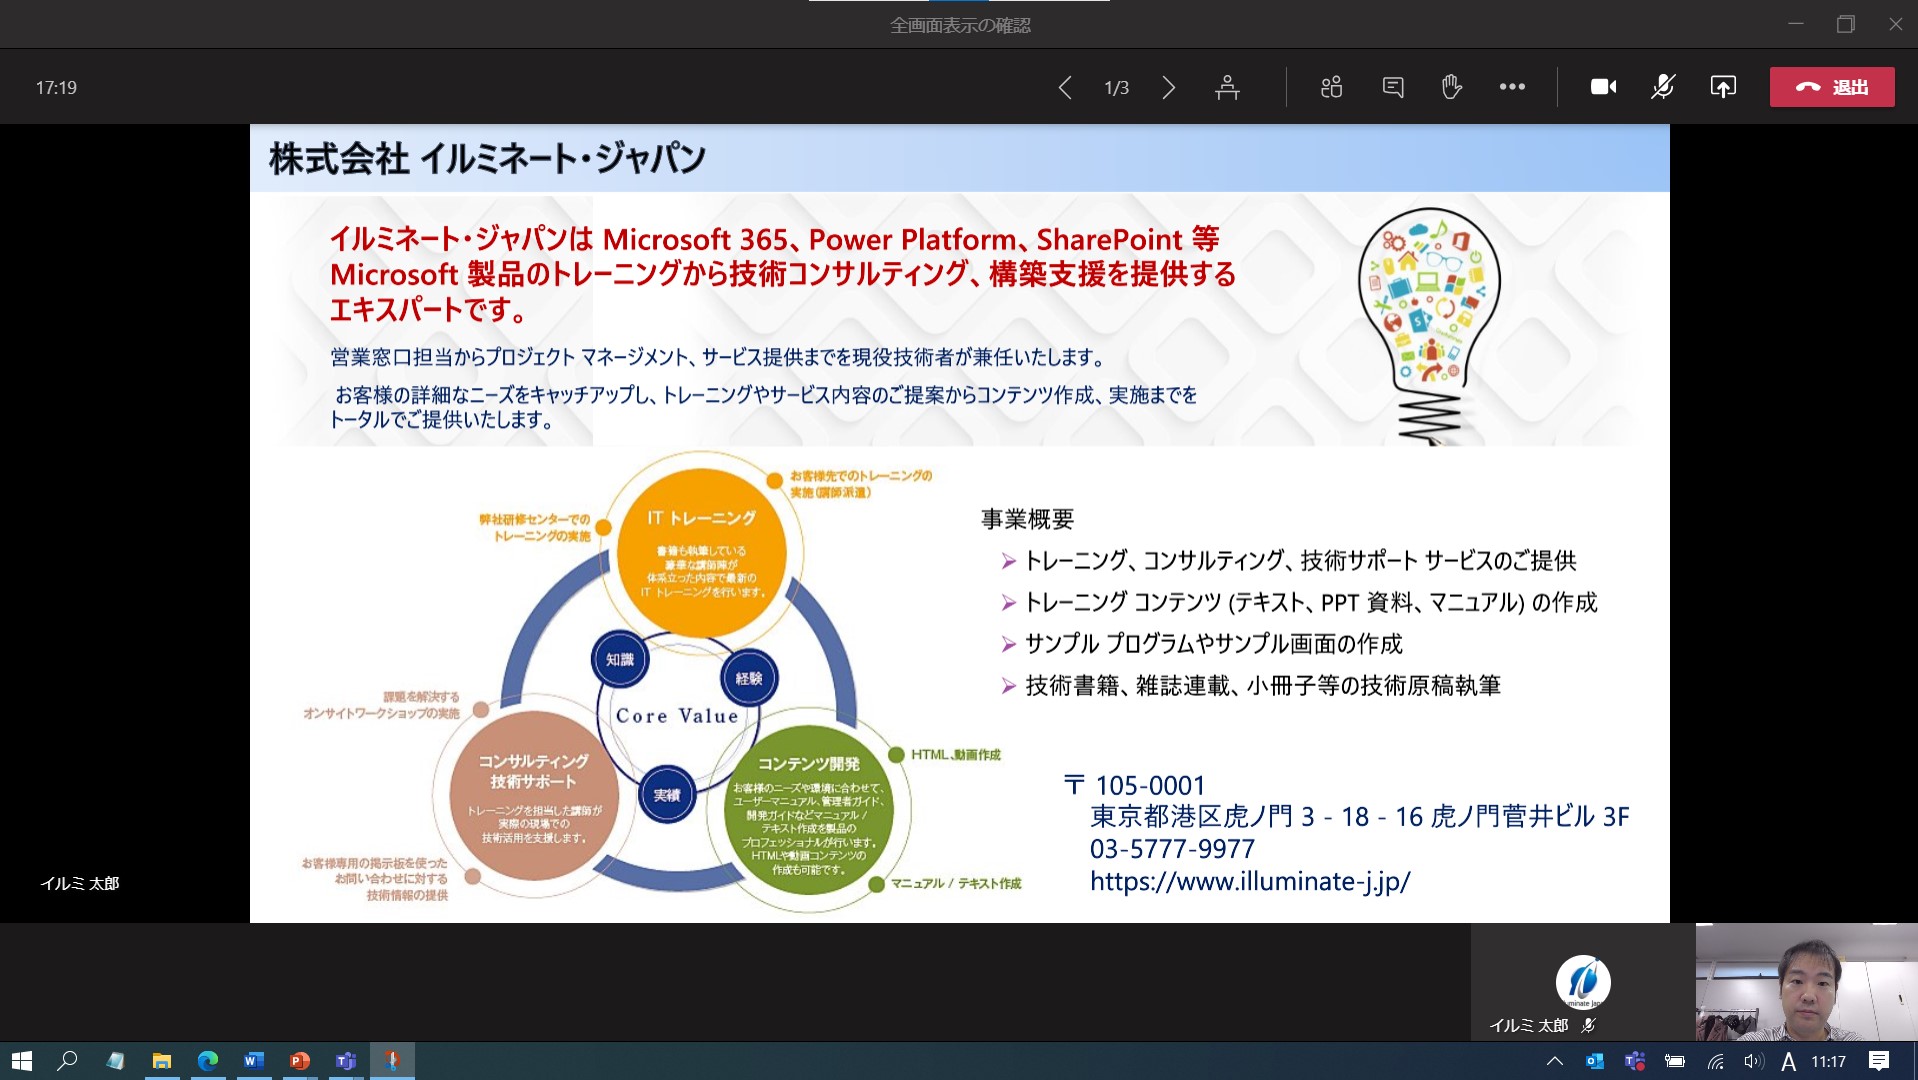Viewport: 1918px width, 1080px height.
Task: Switch to Word from the taskbar
Action: tap(254, 1061)
